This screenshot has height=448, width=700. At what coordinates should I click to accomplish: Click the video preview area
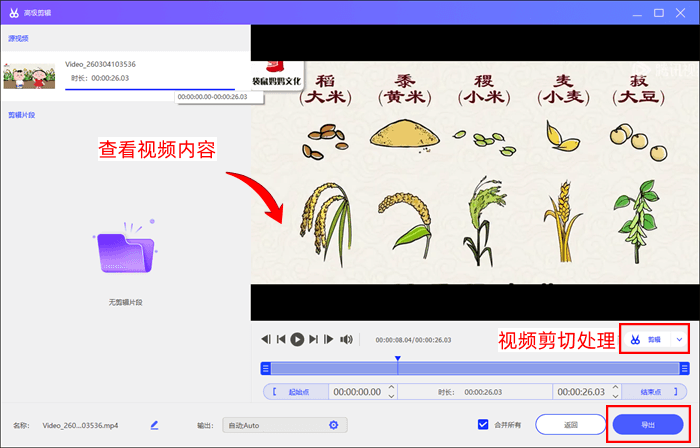475,172
